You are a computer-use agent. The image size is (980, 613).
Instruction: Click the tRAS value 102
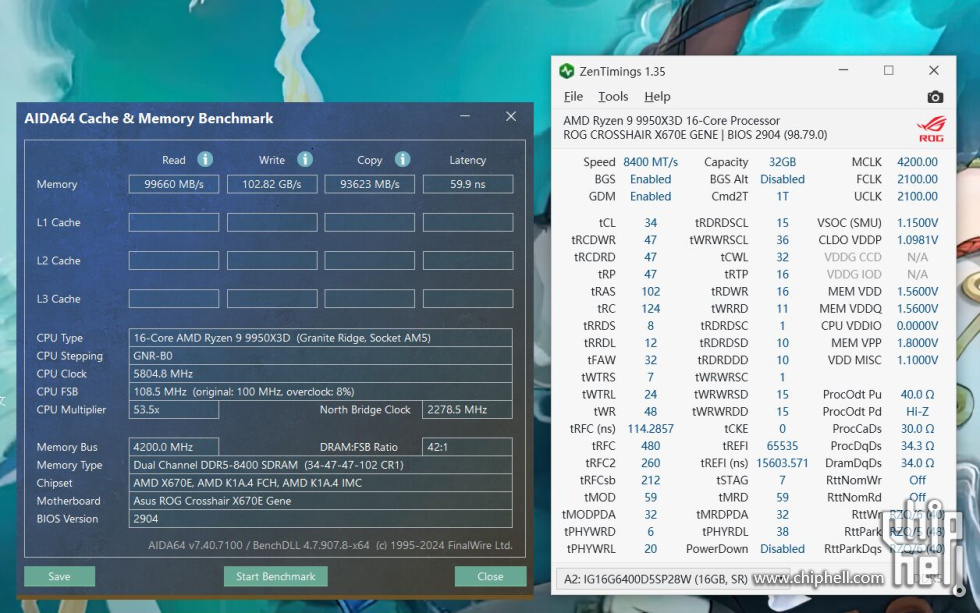point(651,291)
